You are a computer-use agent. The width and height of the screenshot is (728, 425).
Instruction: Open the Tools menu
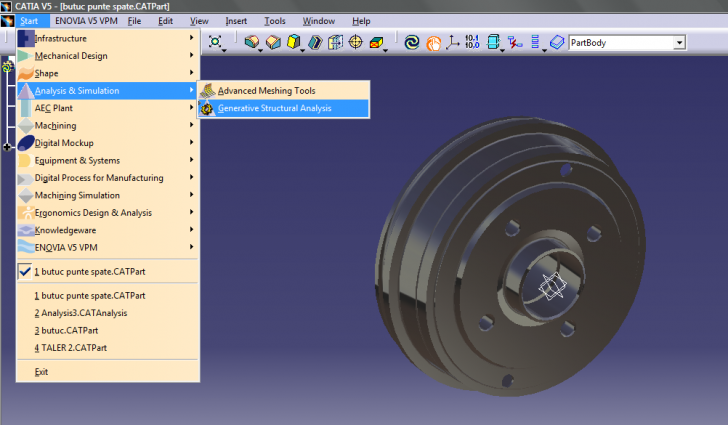point(274,21)
